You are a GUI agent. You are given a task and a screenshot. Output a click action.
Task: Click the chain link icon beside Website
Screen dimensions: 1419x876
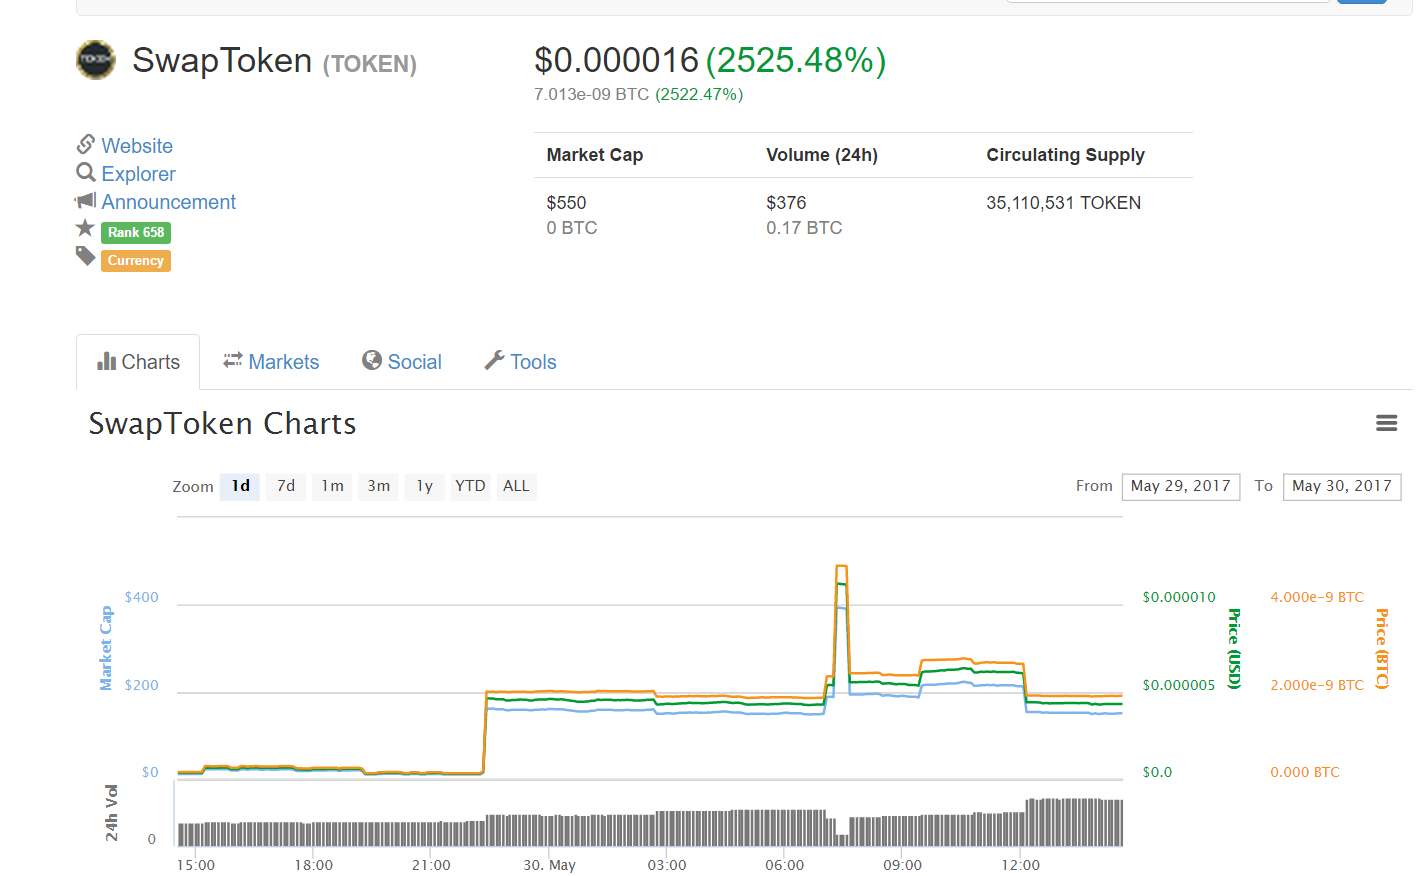pos(86,145)
